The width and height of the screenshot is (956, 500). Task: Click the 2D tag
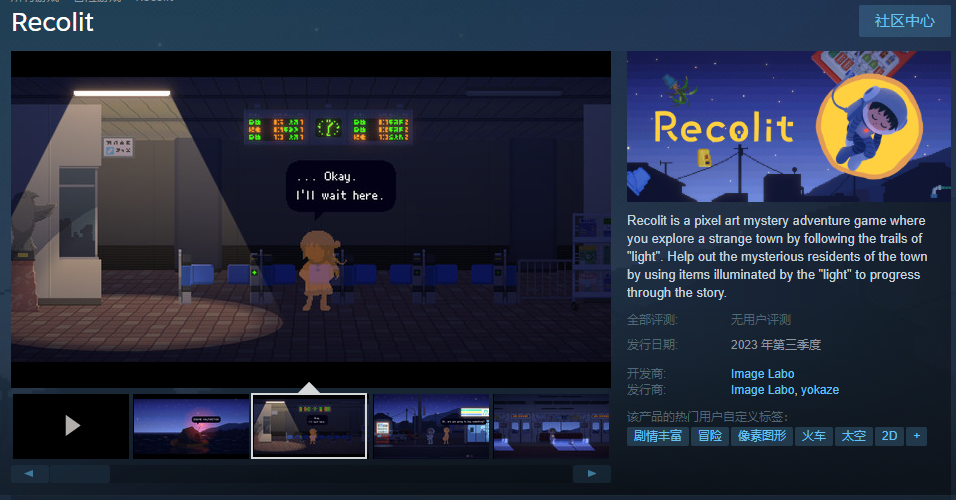(888, 436)
